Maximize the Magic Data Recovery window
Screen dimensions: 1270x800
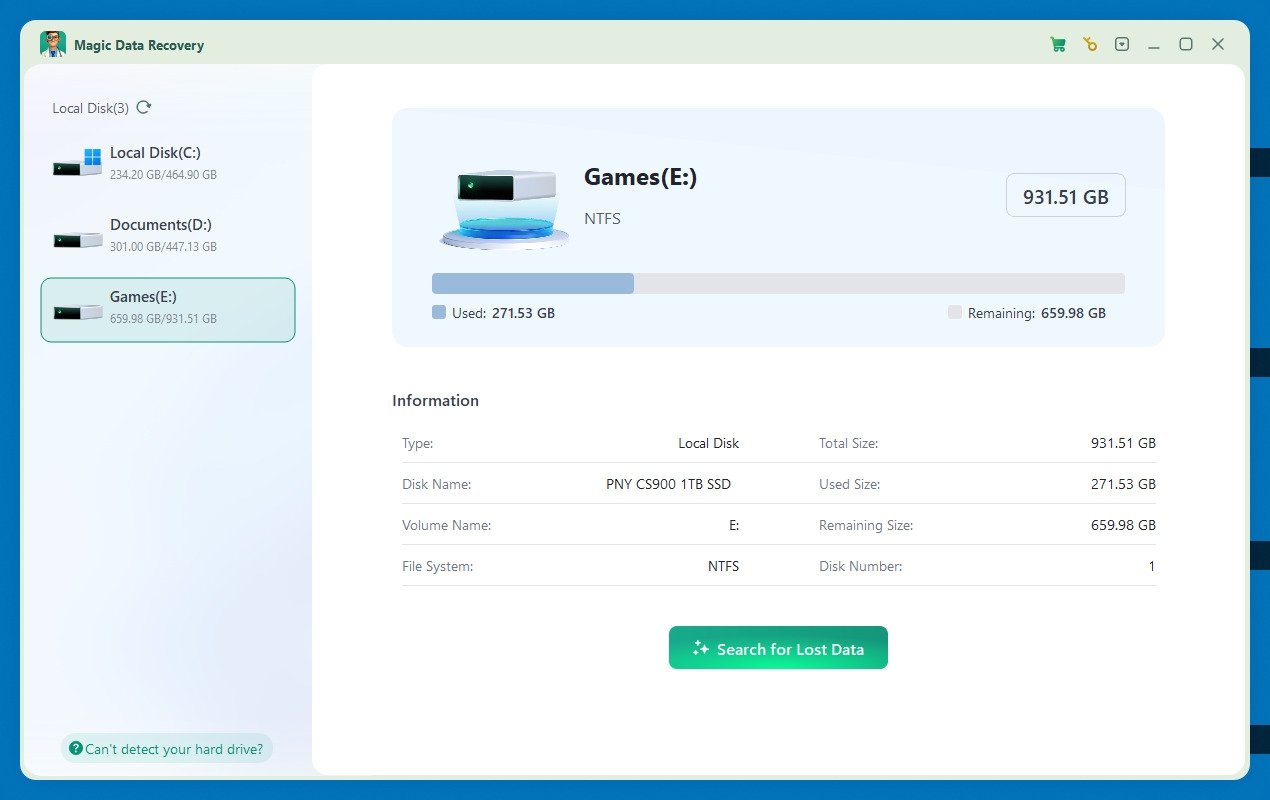1186,44
